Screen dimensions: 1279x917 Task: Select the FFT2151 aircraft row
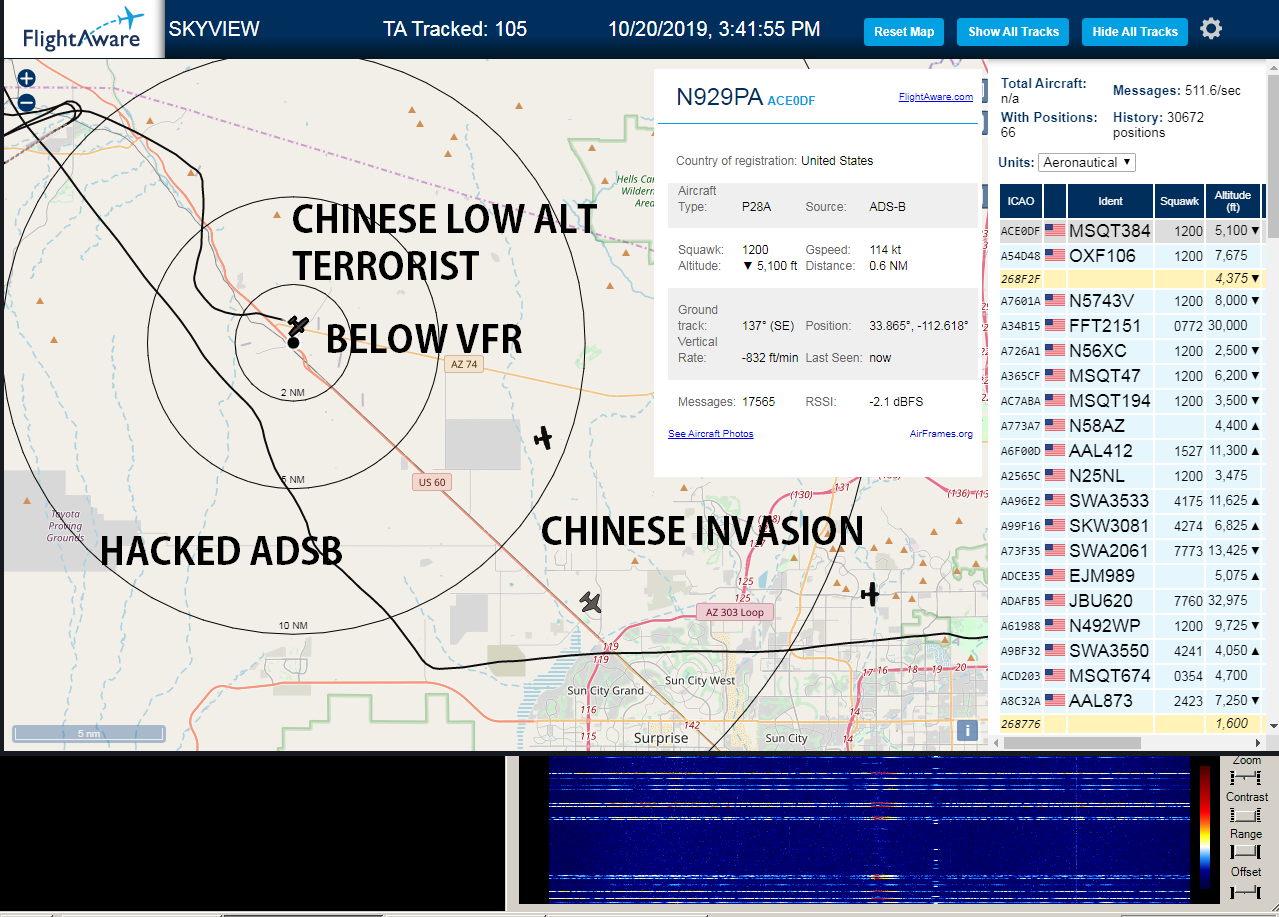coord(1131,326)
